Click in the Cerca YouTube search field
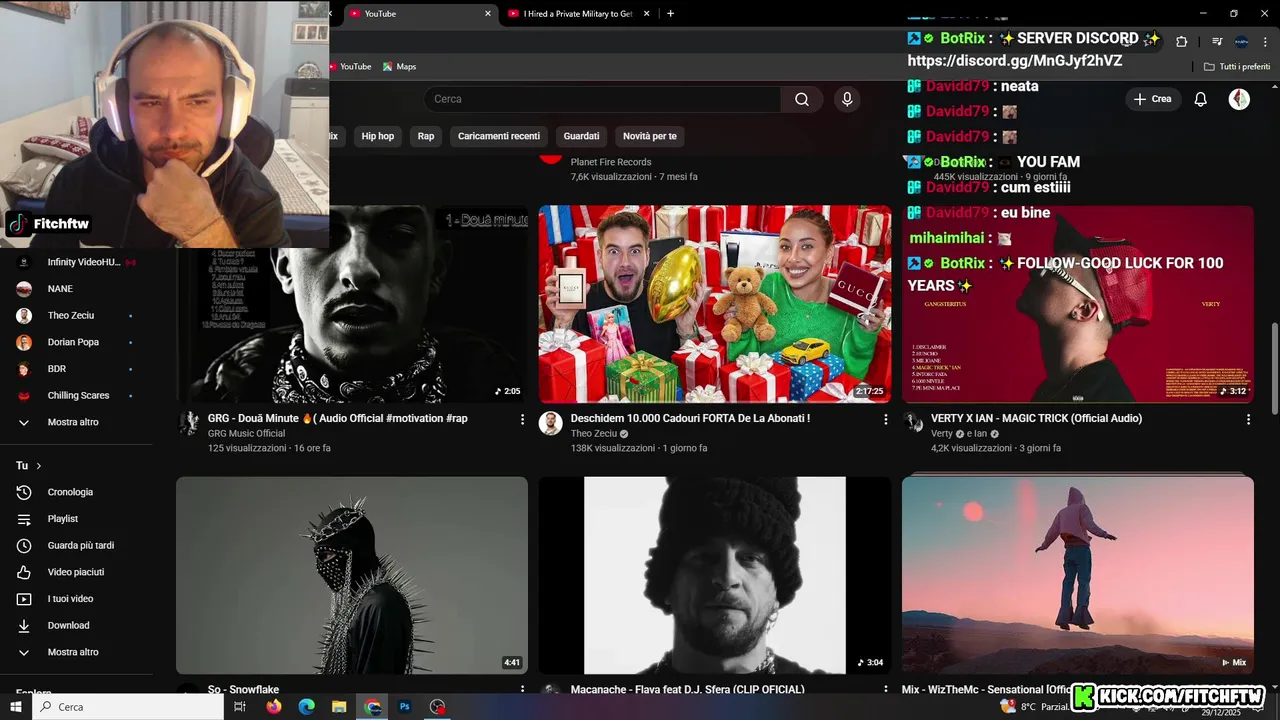1280x720 pixels. tap(602, 99)
